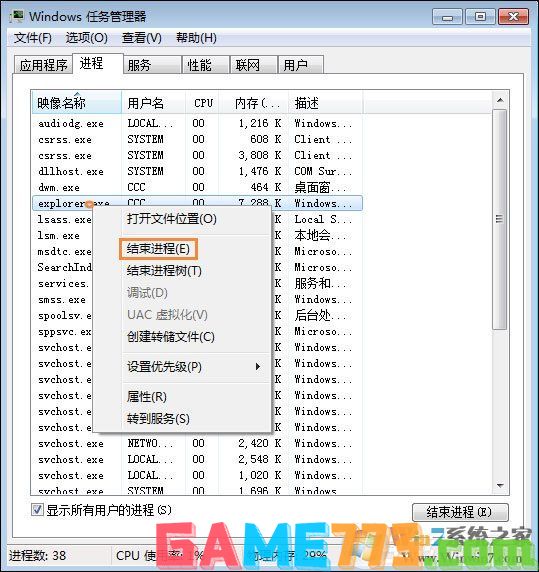Expand 设置优先级(P) submenu
539x572 pixels.
coord(182,367)
